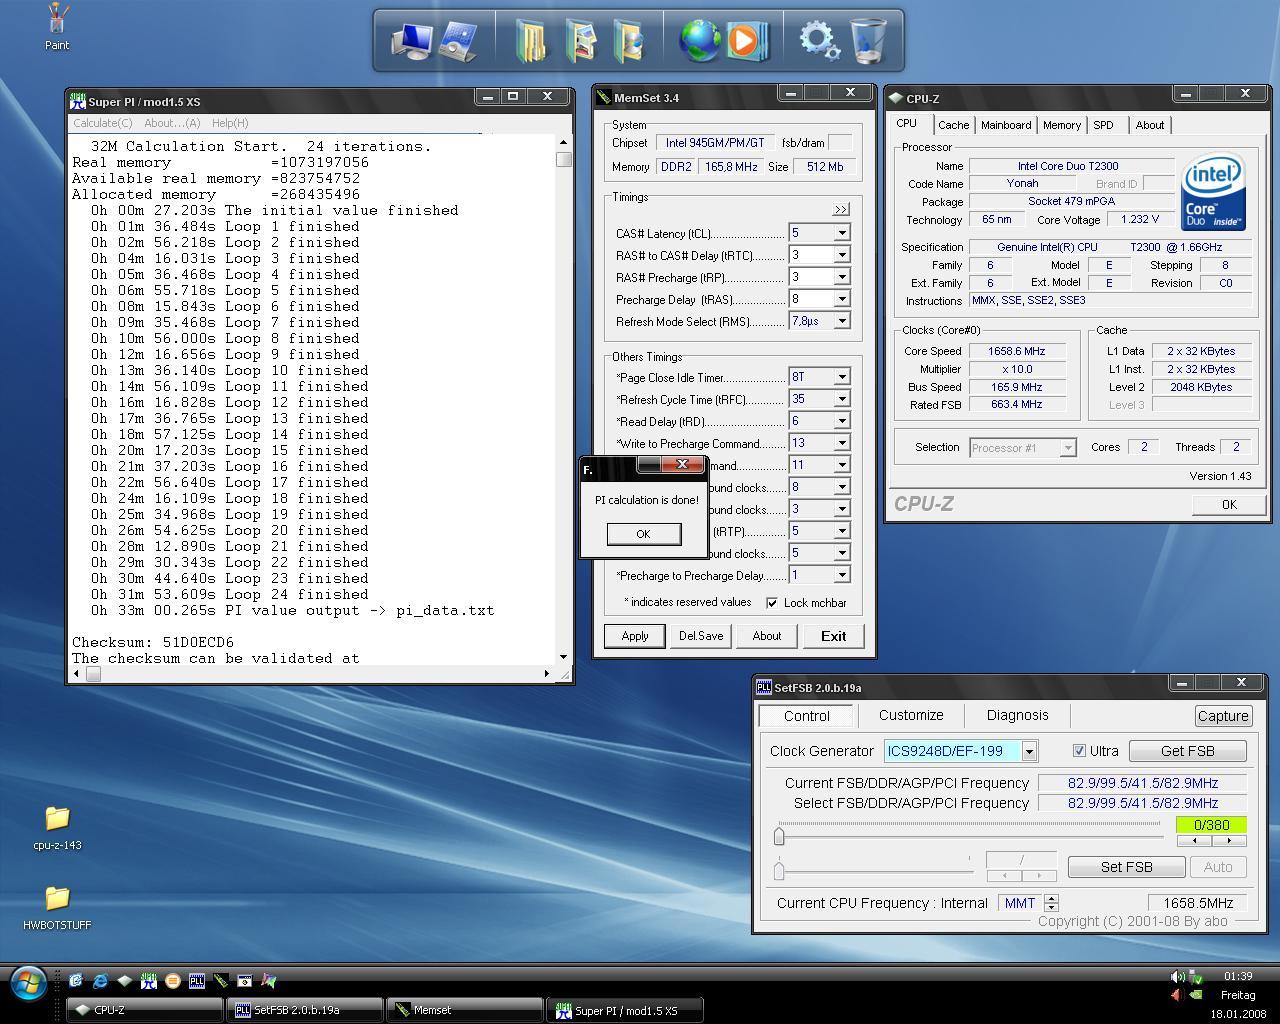Expand MemSet timings with the >> button
This screenshot has width=1280, height=1024.
840,209
